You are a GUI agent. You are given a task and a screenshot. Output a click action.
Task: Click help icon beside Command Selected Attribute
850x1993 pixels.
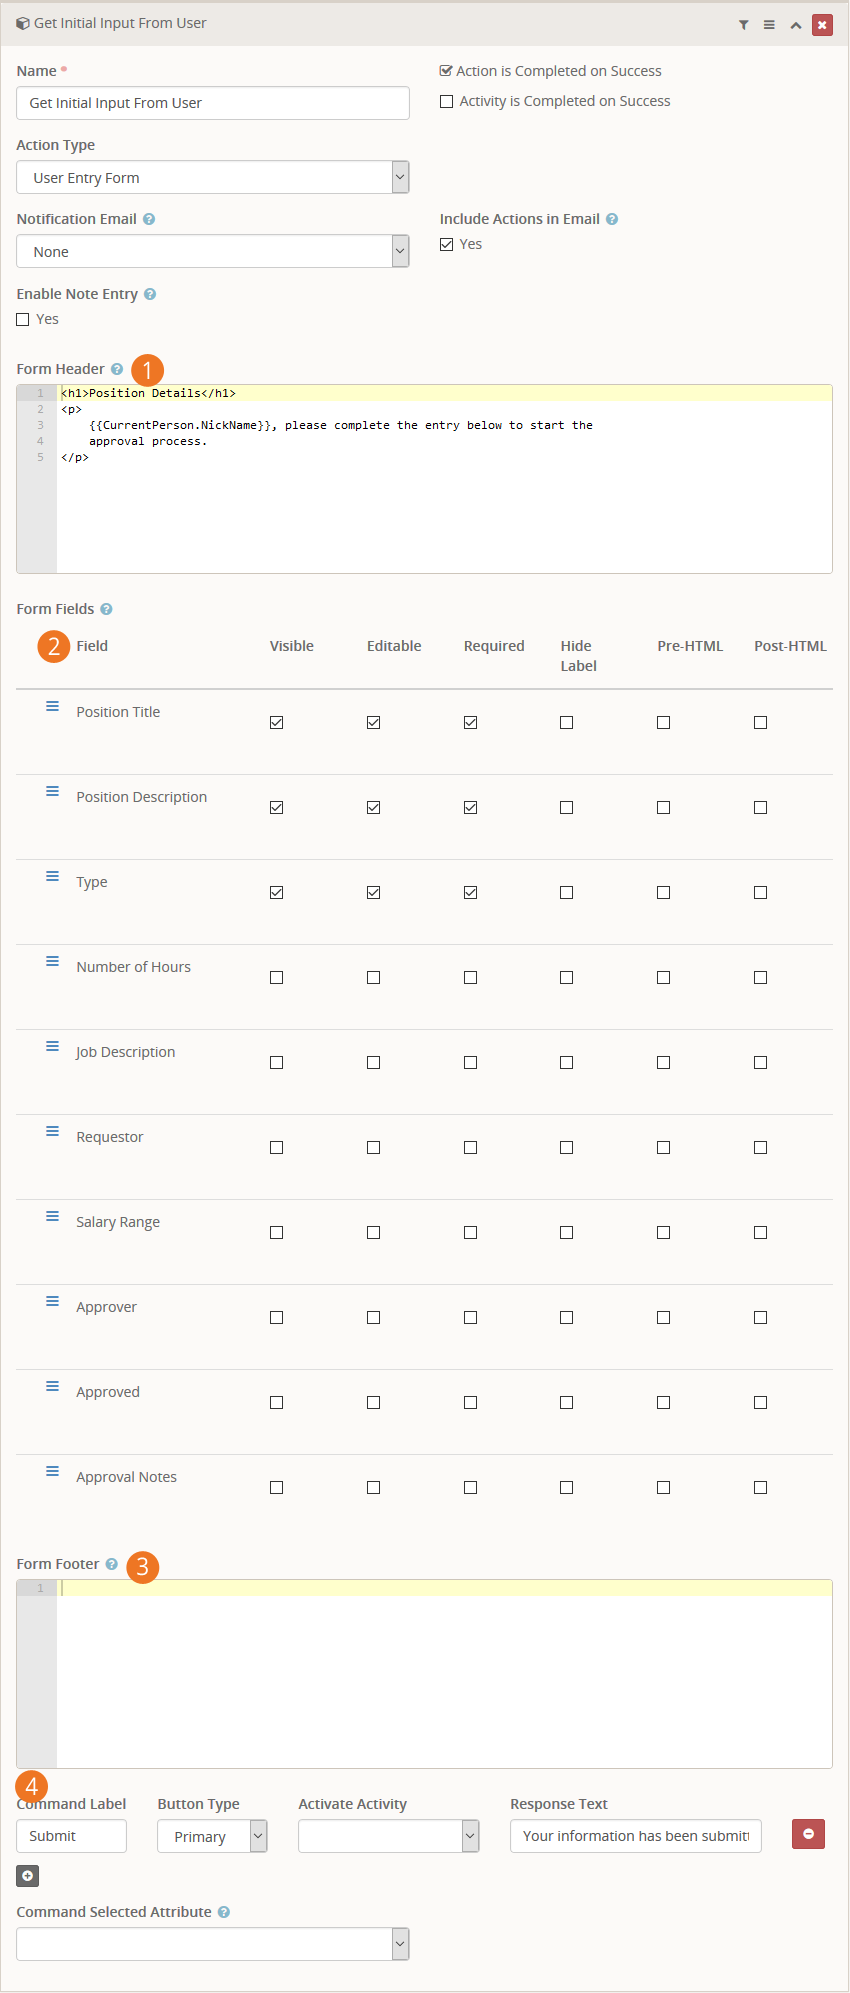(x=224, y=1912)
